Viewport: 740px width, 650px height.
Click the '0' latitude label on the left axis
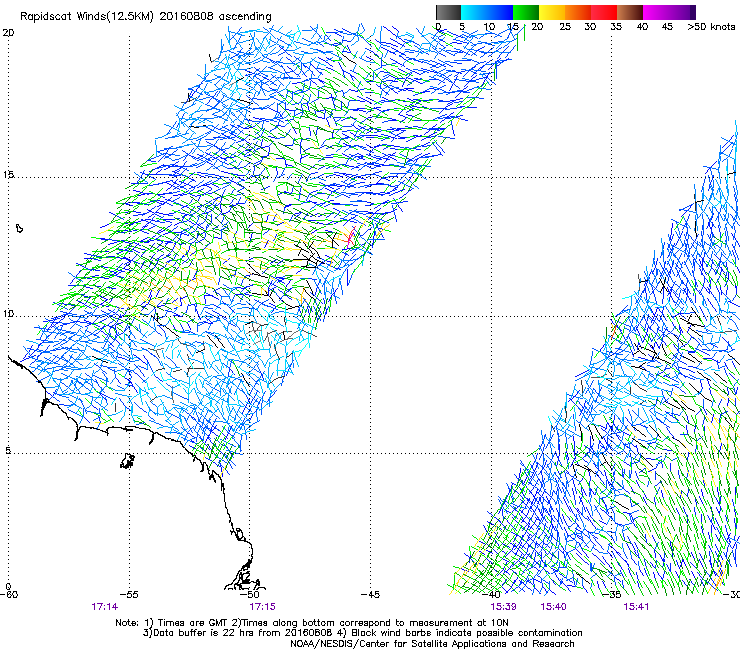coord(8,587)
